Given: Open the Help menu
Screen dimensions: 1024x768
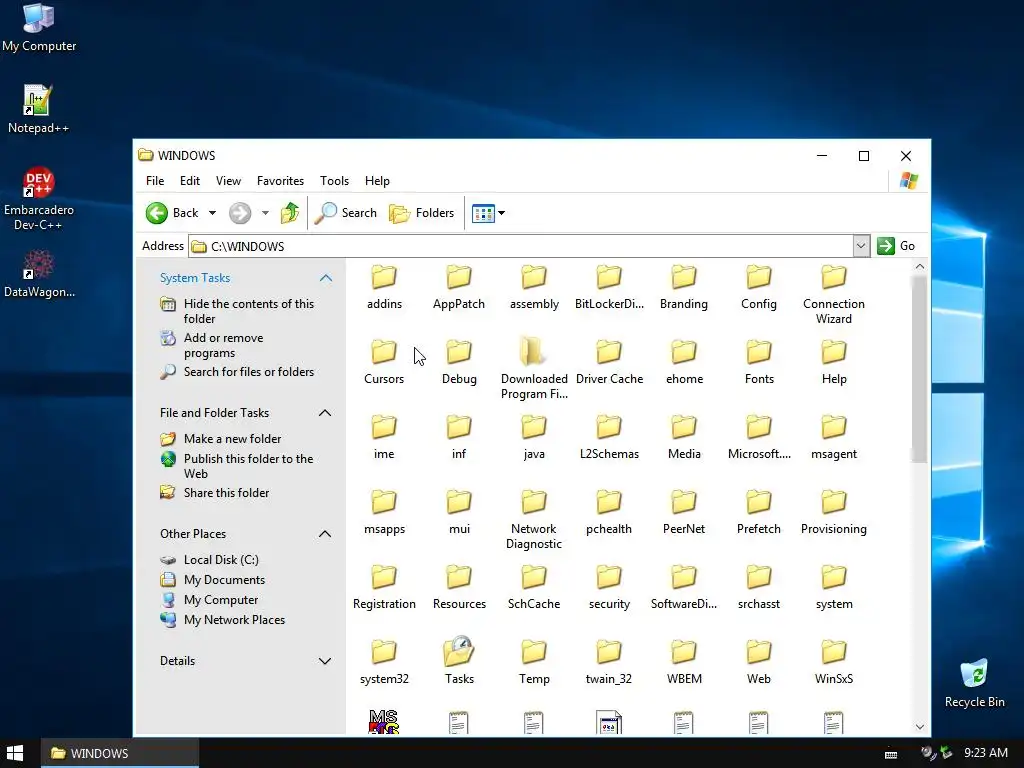Looking at the screenshot, I should pyautogui.click(x=377, y=181).
